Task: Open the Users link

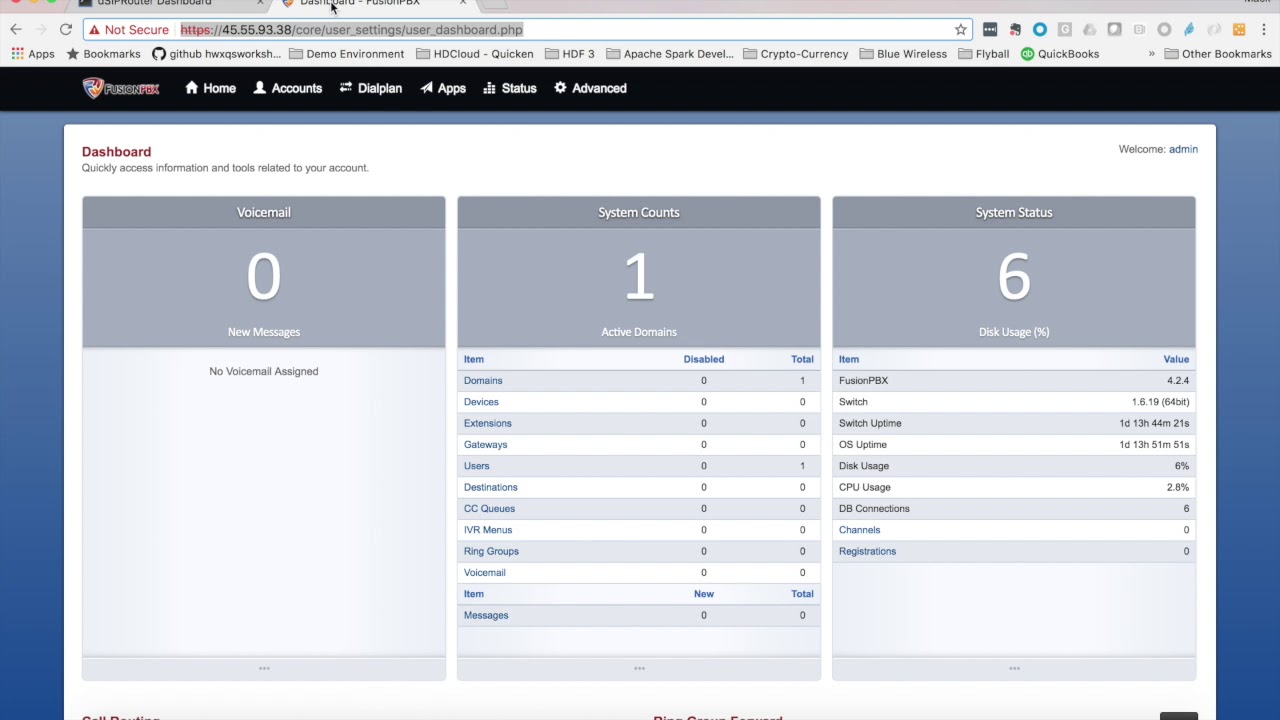Action: click(x=476, y=466)
